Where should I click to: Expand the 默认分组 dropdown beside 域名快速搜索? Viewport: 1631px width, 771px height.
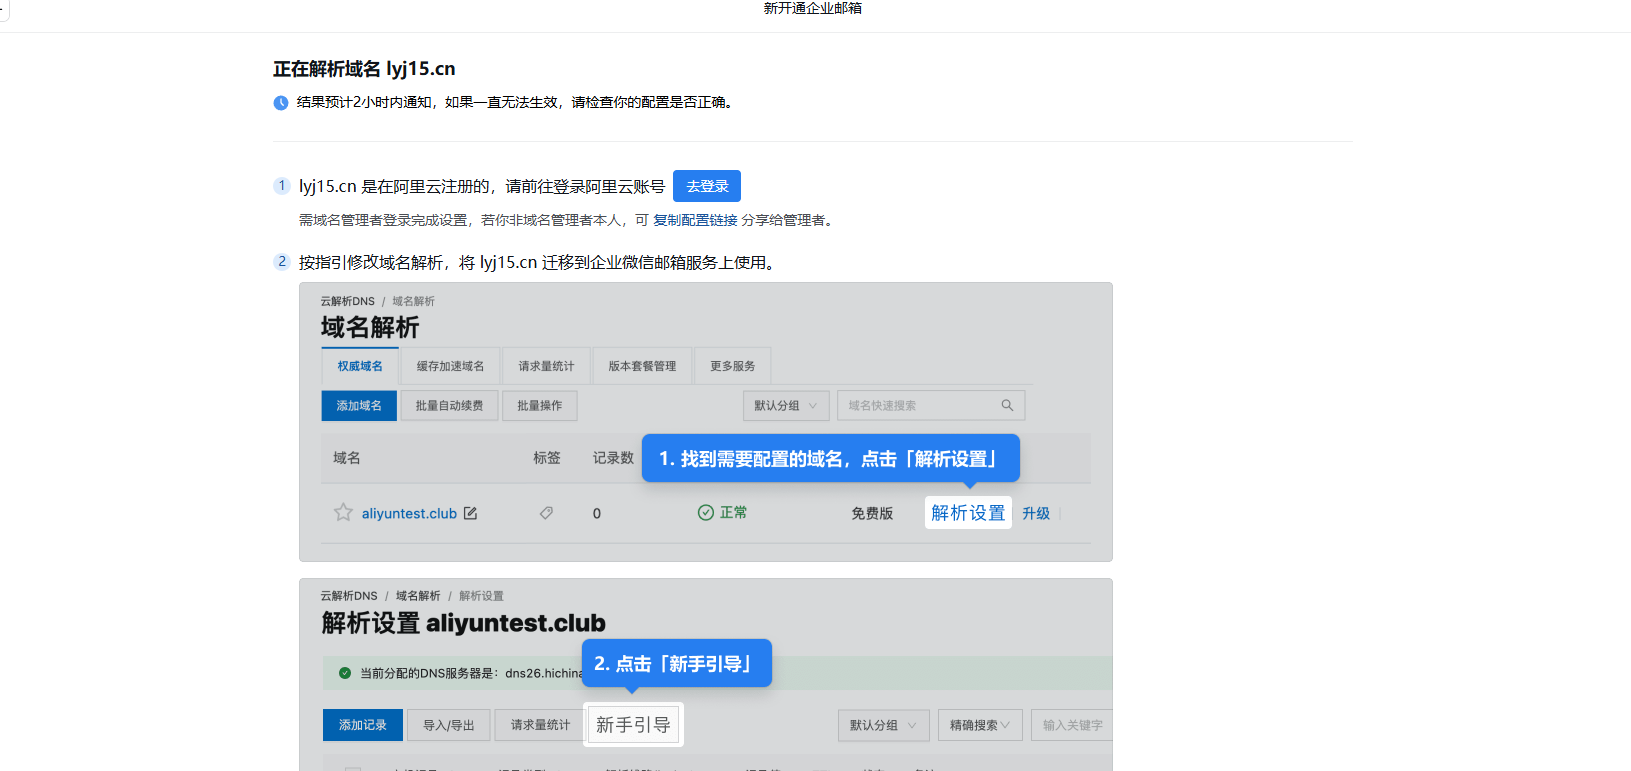(x=786, y=405)
